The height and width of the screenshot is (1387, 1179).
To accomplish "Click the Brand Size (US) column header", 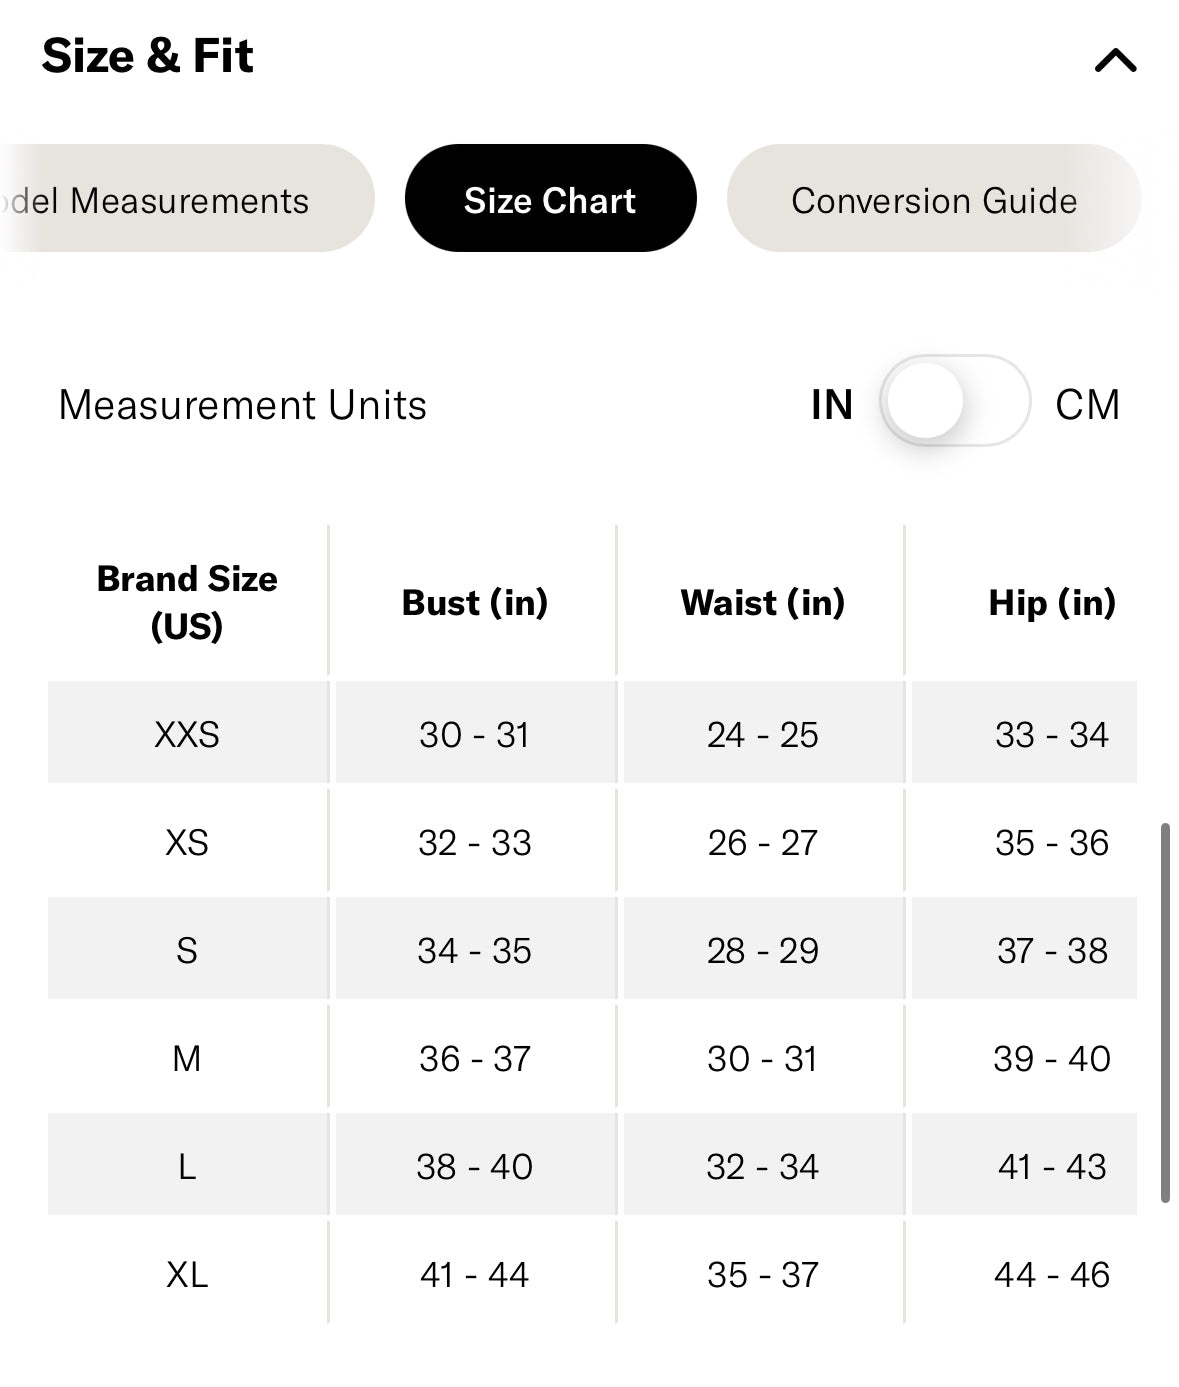I will point(187,602).
